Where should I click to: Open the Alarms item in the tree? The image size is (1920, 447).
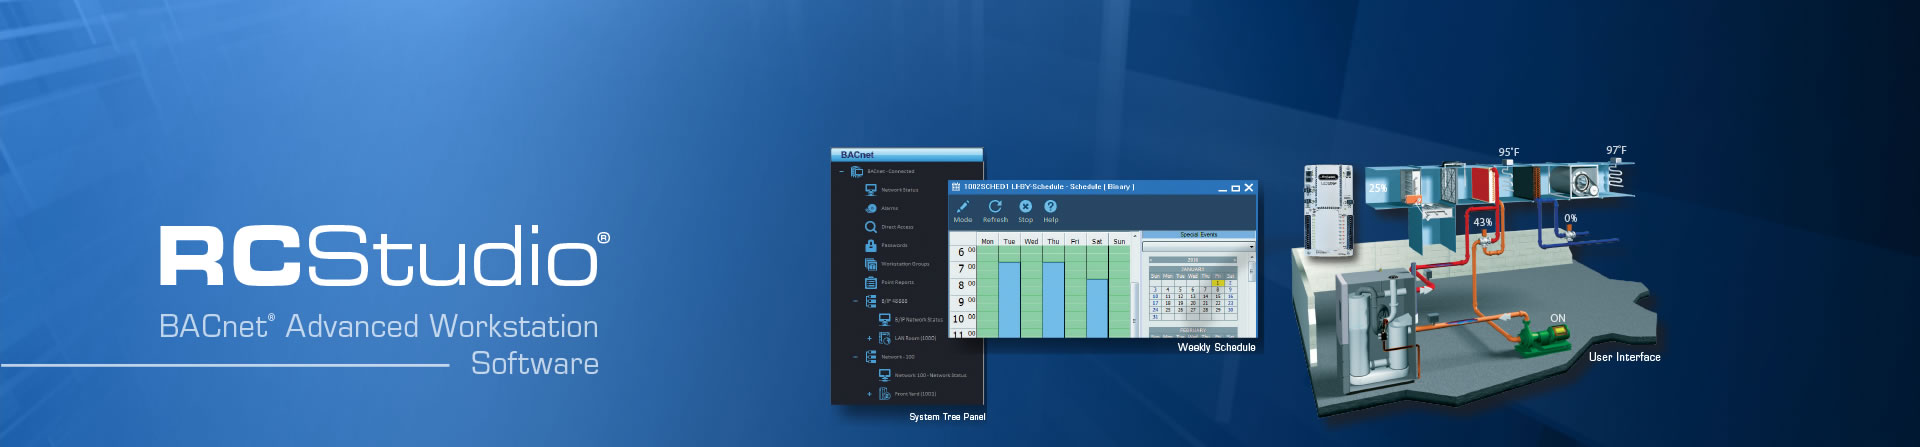pyautogui.click(x=882, y=208)
